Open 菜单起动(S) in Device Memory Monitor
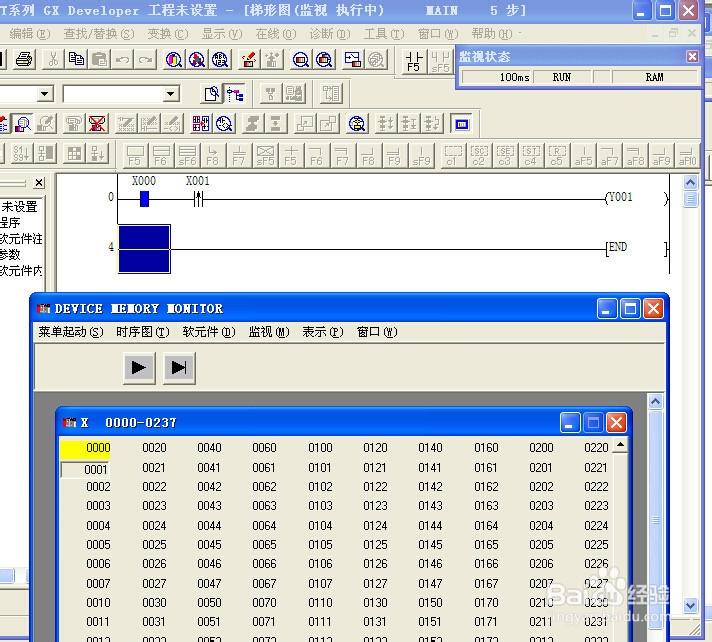 [71, 332]
